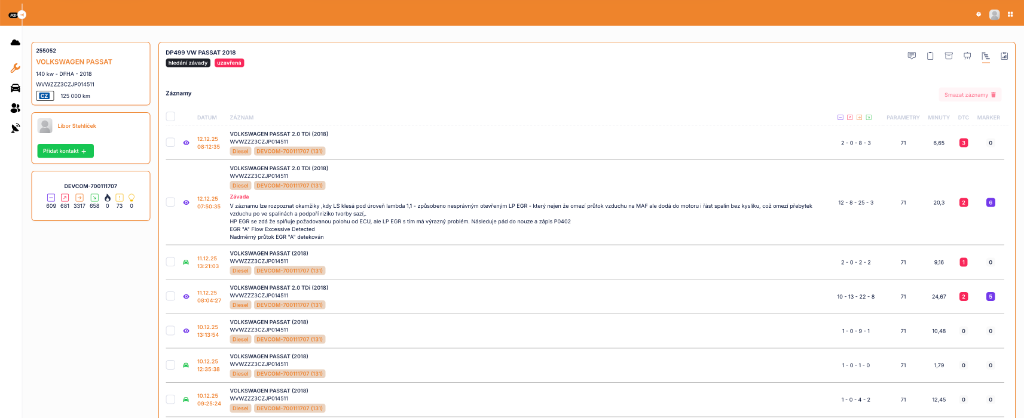
Task: Click the eye icon for record 12.12.25 08:12:35
Action: [186, 142]
